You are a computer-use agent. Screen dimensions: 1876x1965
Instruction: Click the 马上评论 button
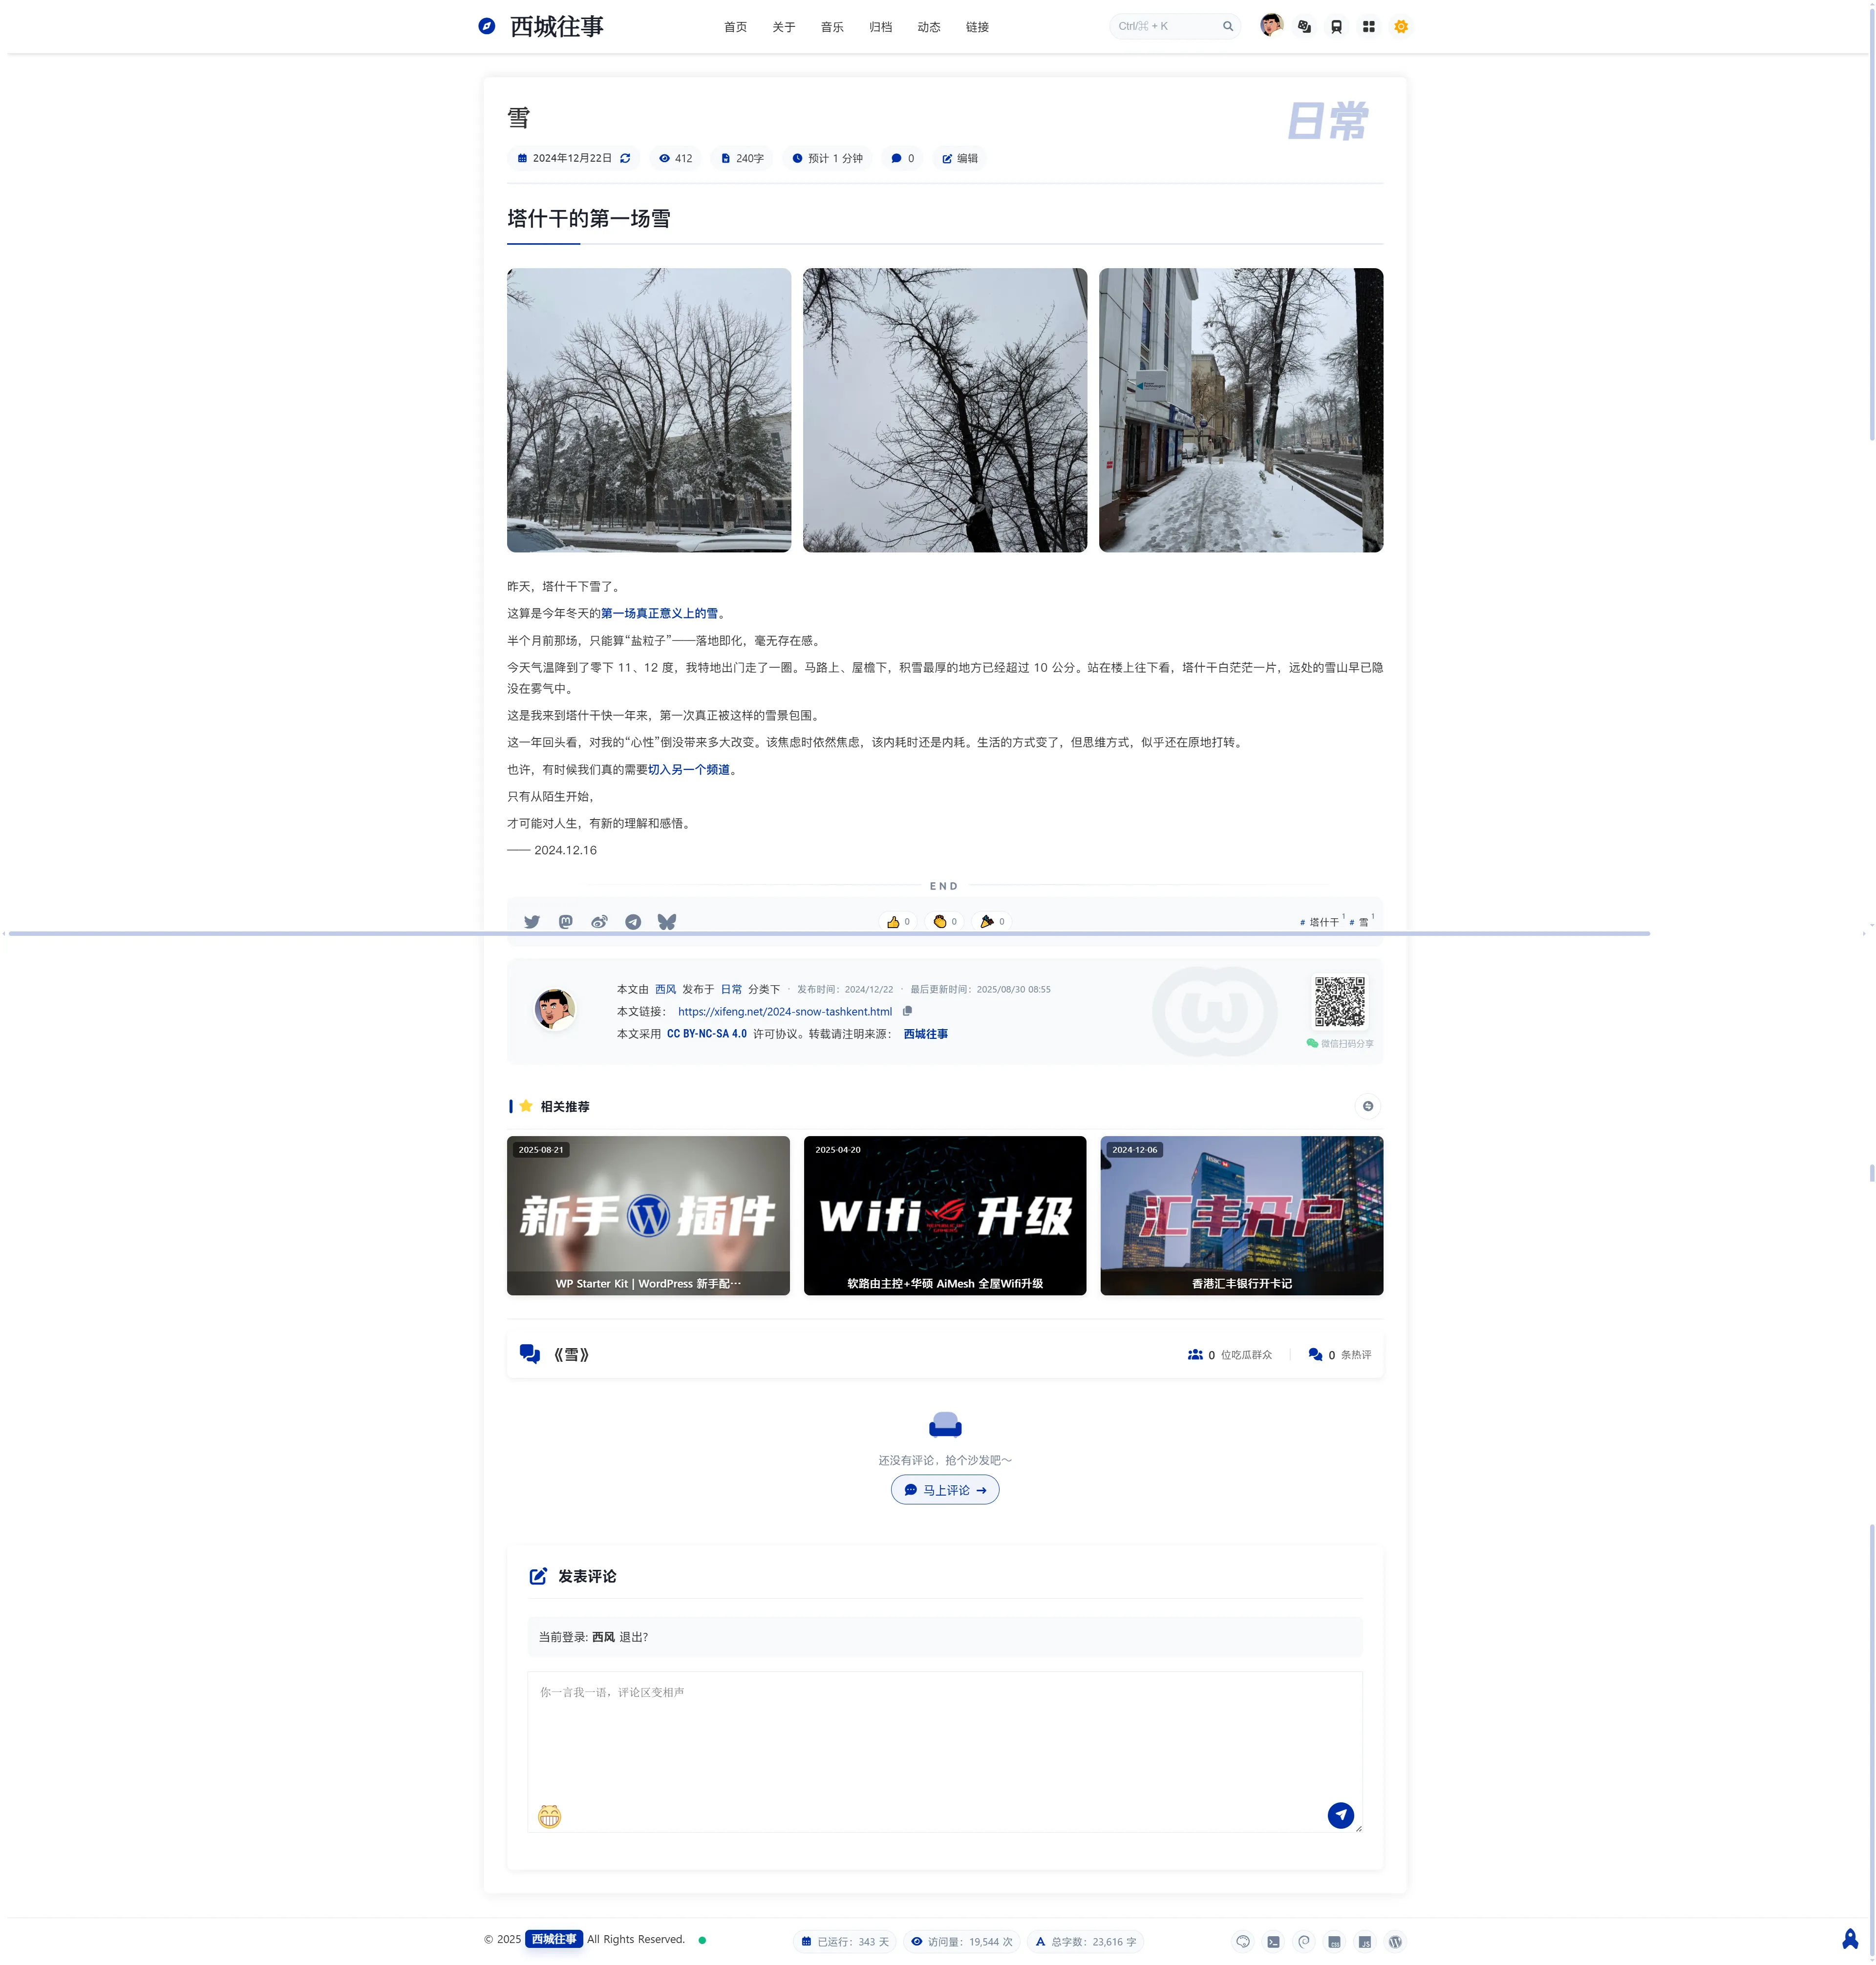(945, 1490)
